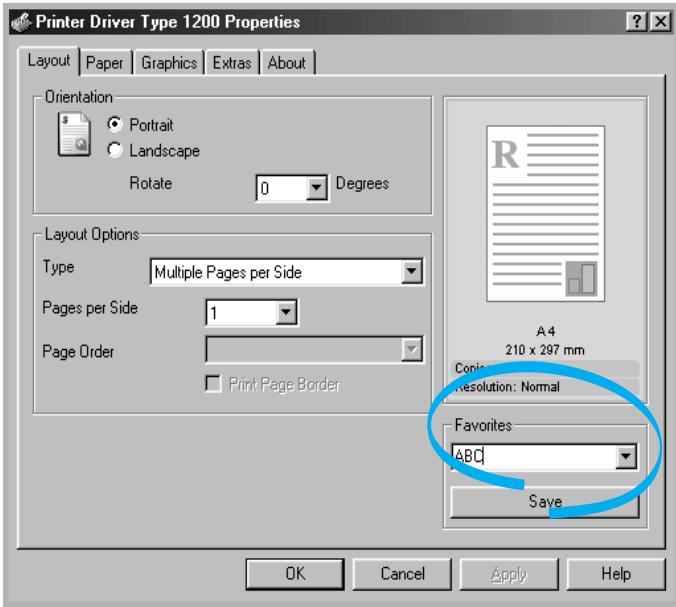Viewport: 676px width, 607px height.
Task: Switch to the Graphics tab
Action: 169,63
